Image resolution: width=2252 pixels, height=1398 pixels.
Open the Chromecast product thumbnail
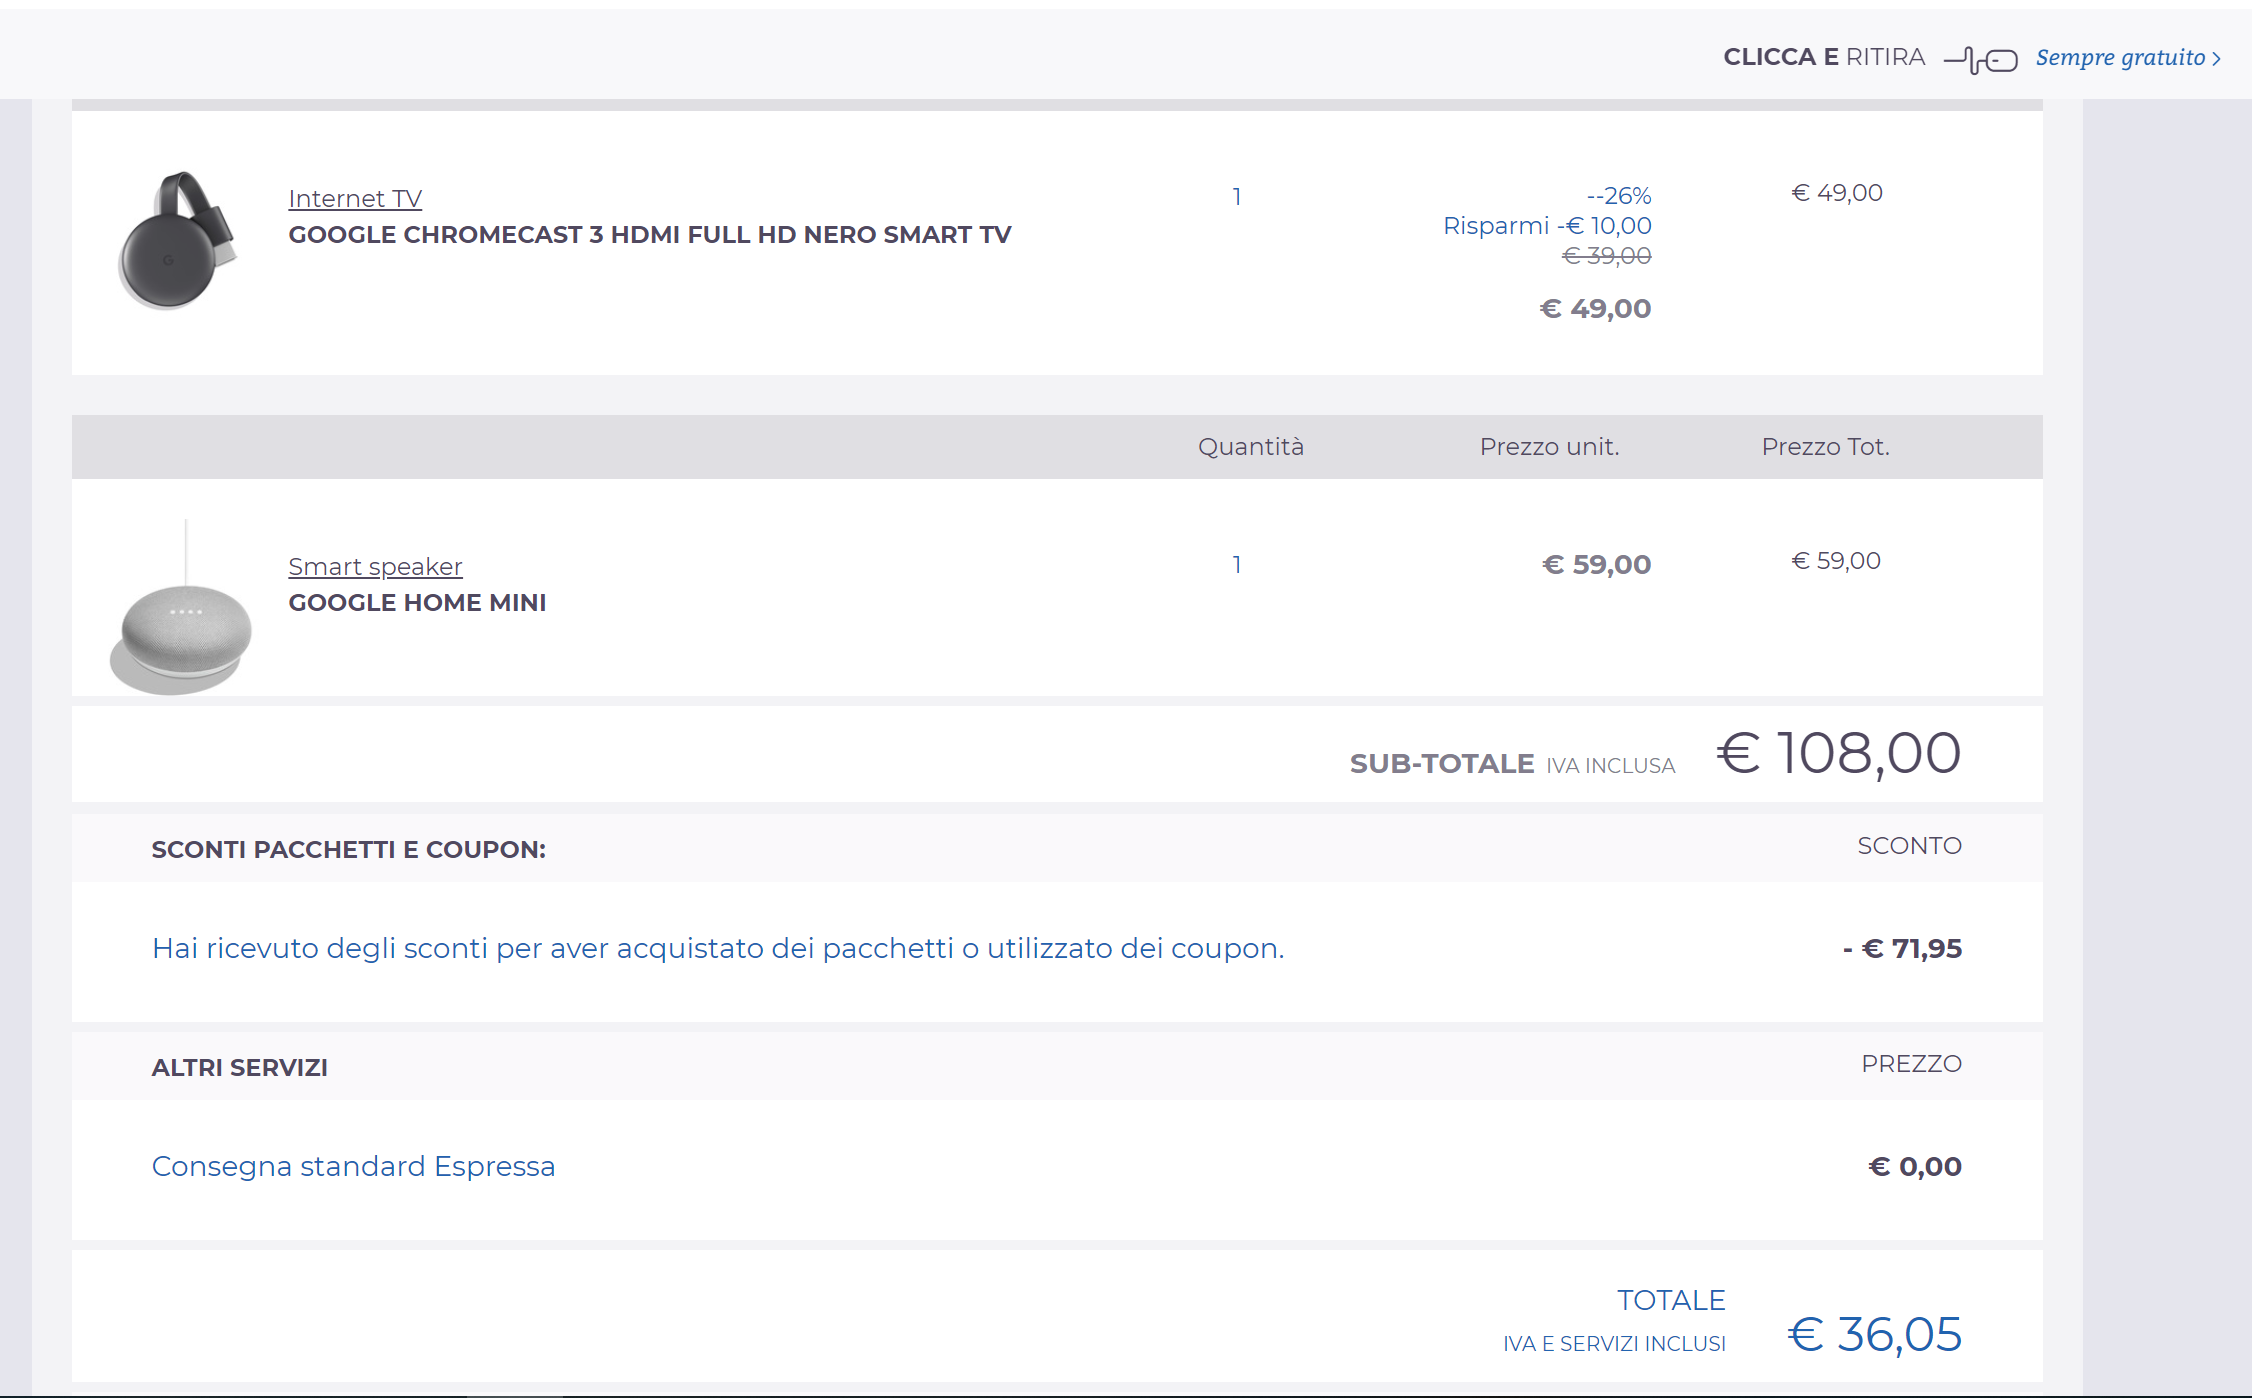tap(178, 240)
